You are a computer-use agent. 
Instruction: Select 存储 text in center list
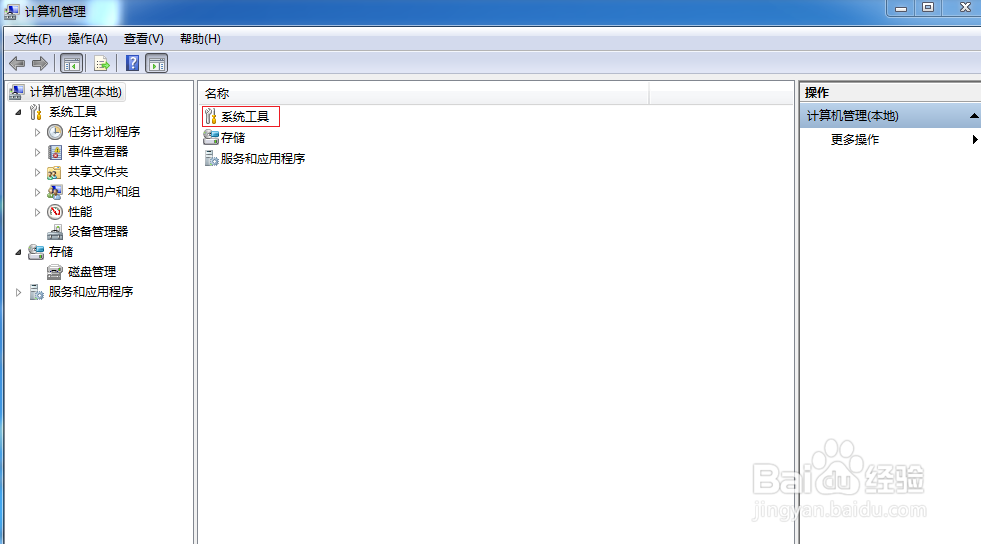[x=233, y=138]
